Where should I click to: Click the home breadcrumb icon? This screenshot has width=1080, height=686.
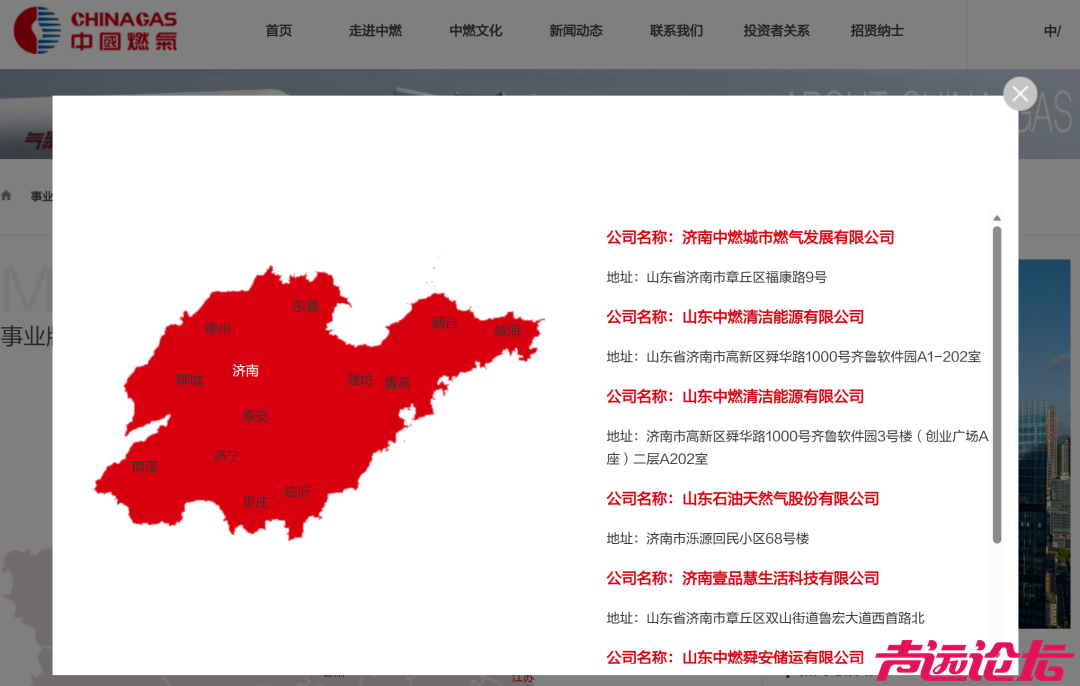[7, 196]
